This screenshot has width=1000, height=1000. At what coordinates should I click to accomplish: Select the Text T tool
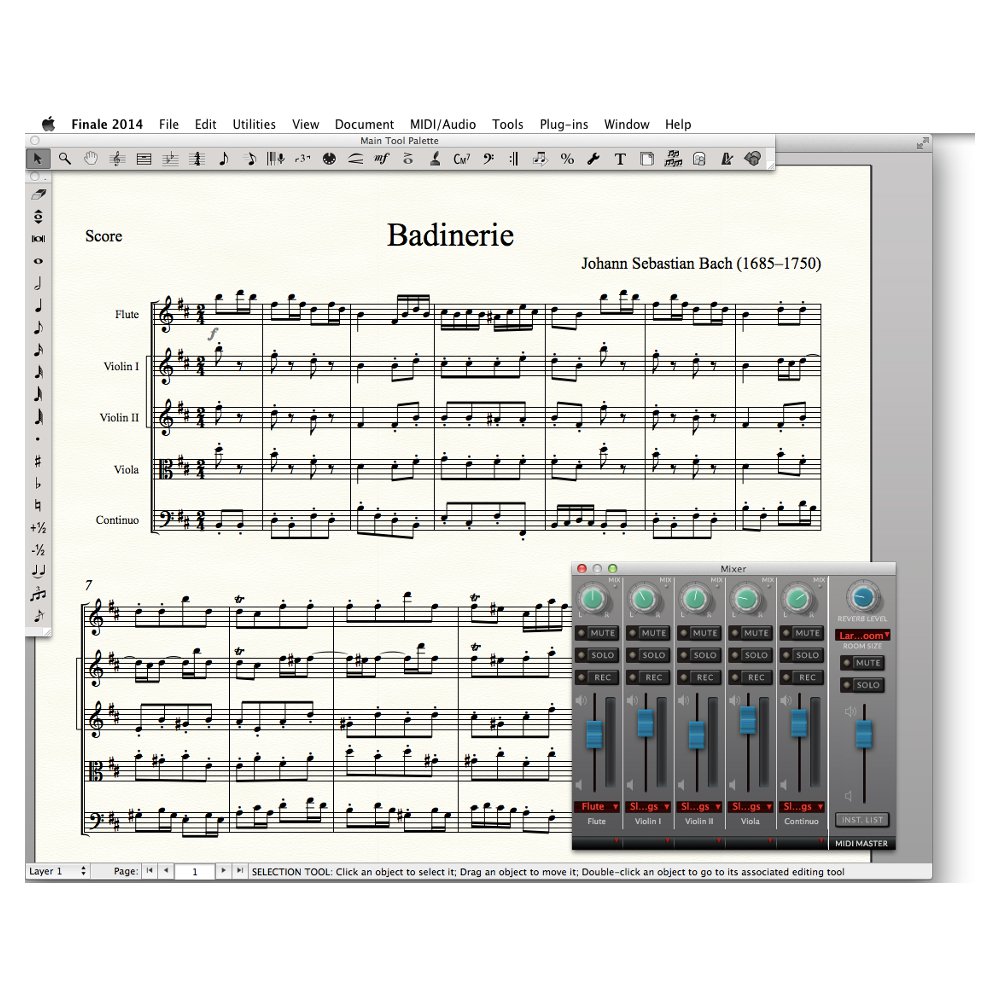[x=620, y=159]
